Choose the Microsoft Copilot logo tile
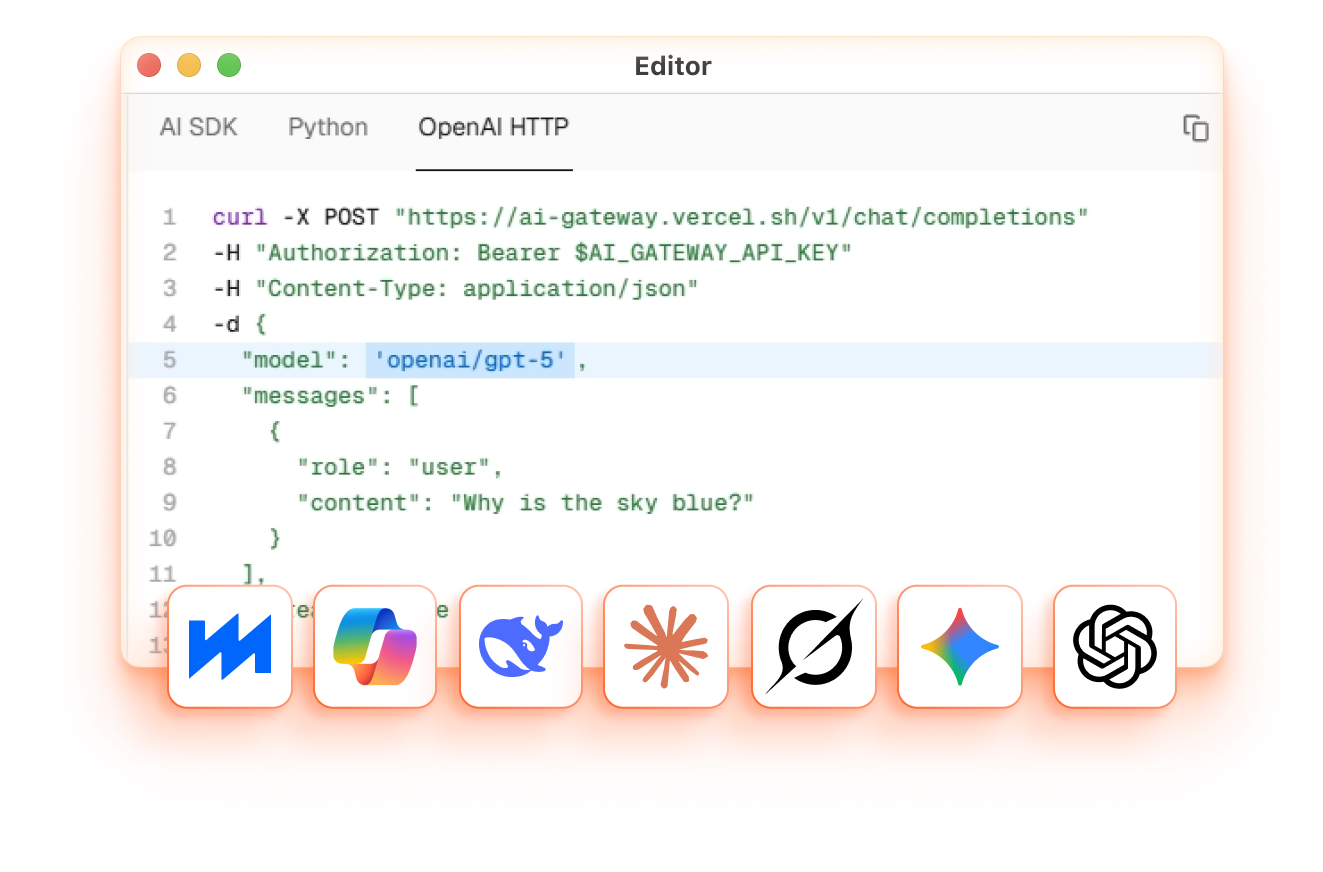Viewport: 1323px width, 872px height. (375, 647)
